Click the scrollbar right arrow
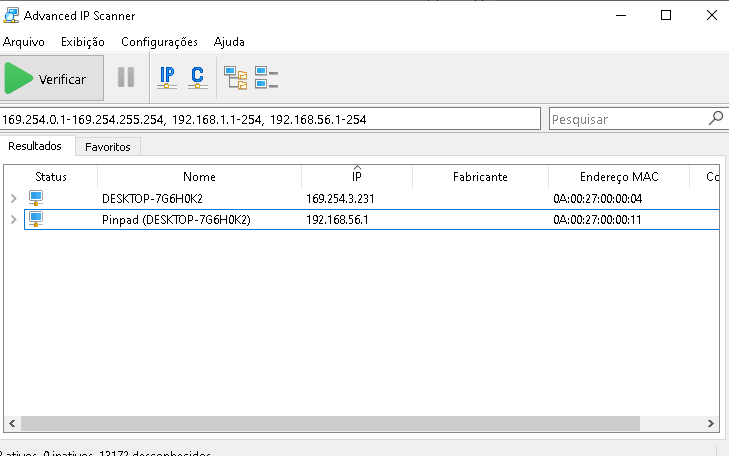Viewport: 729px width, 456px height. (710, 423)
